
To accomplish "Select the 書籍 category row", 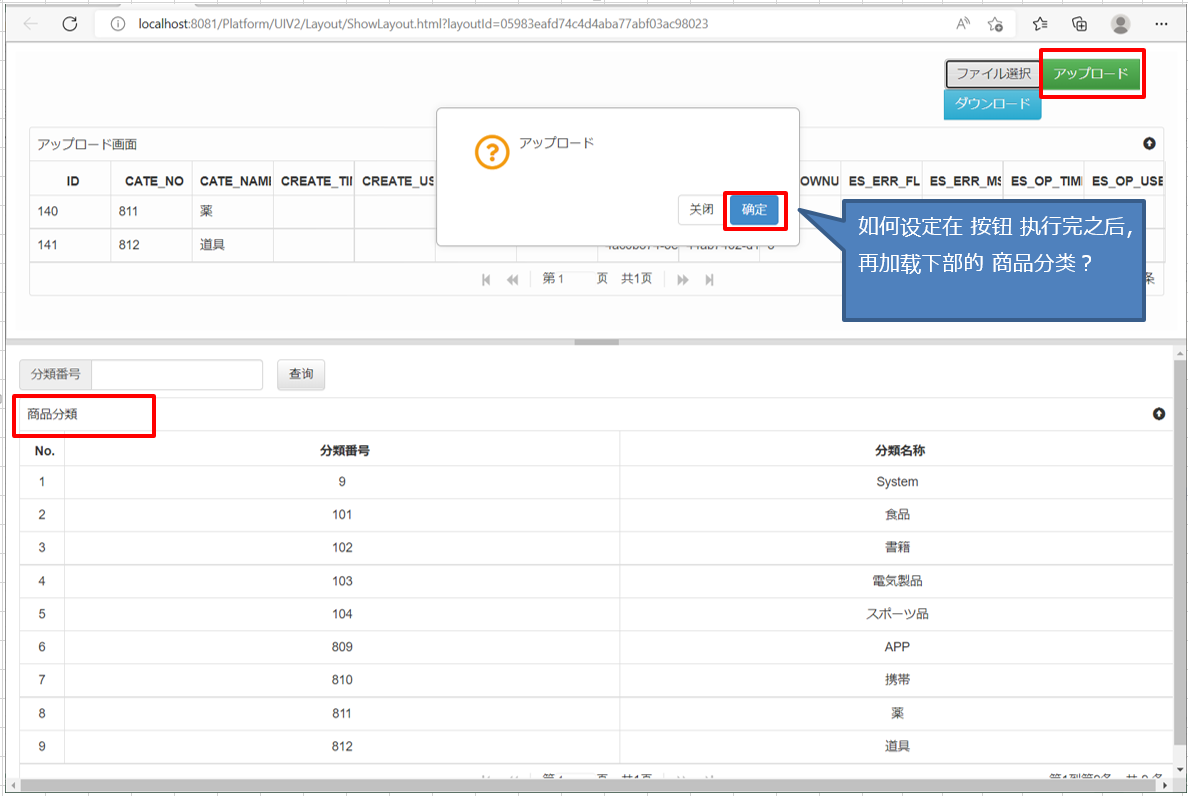I will [596, 548].
